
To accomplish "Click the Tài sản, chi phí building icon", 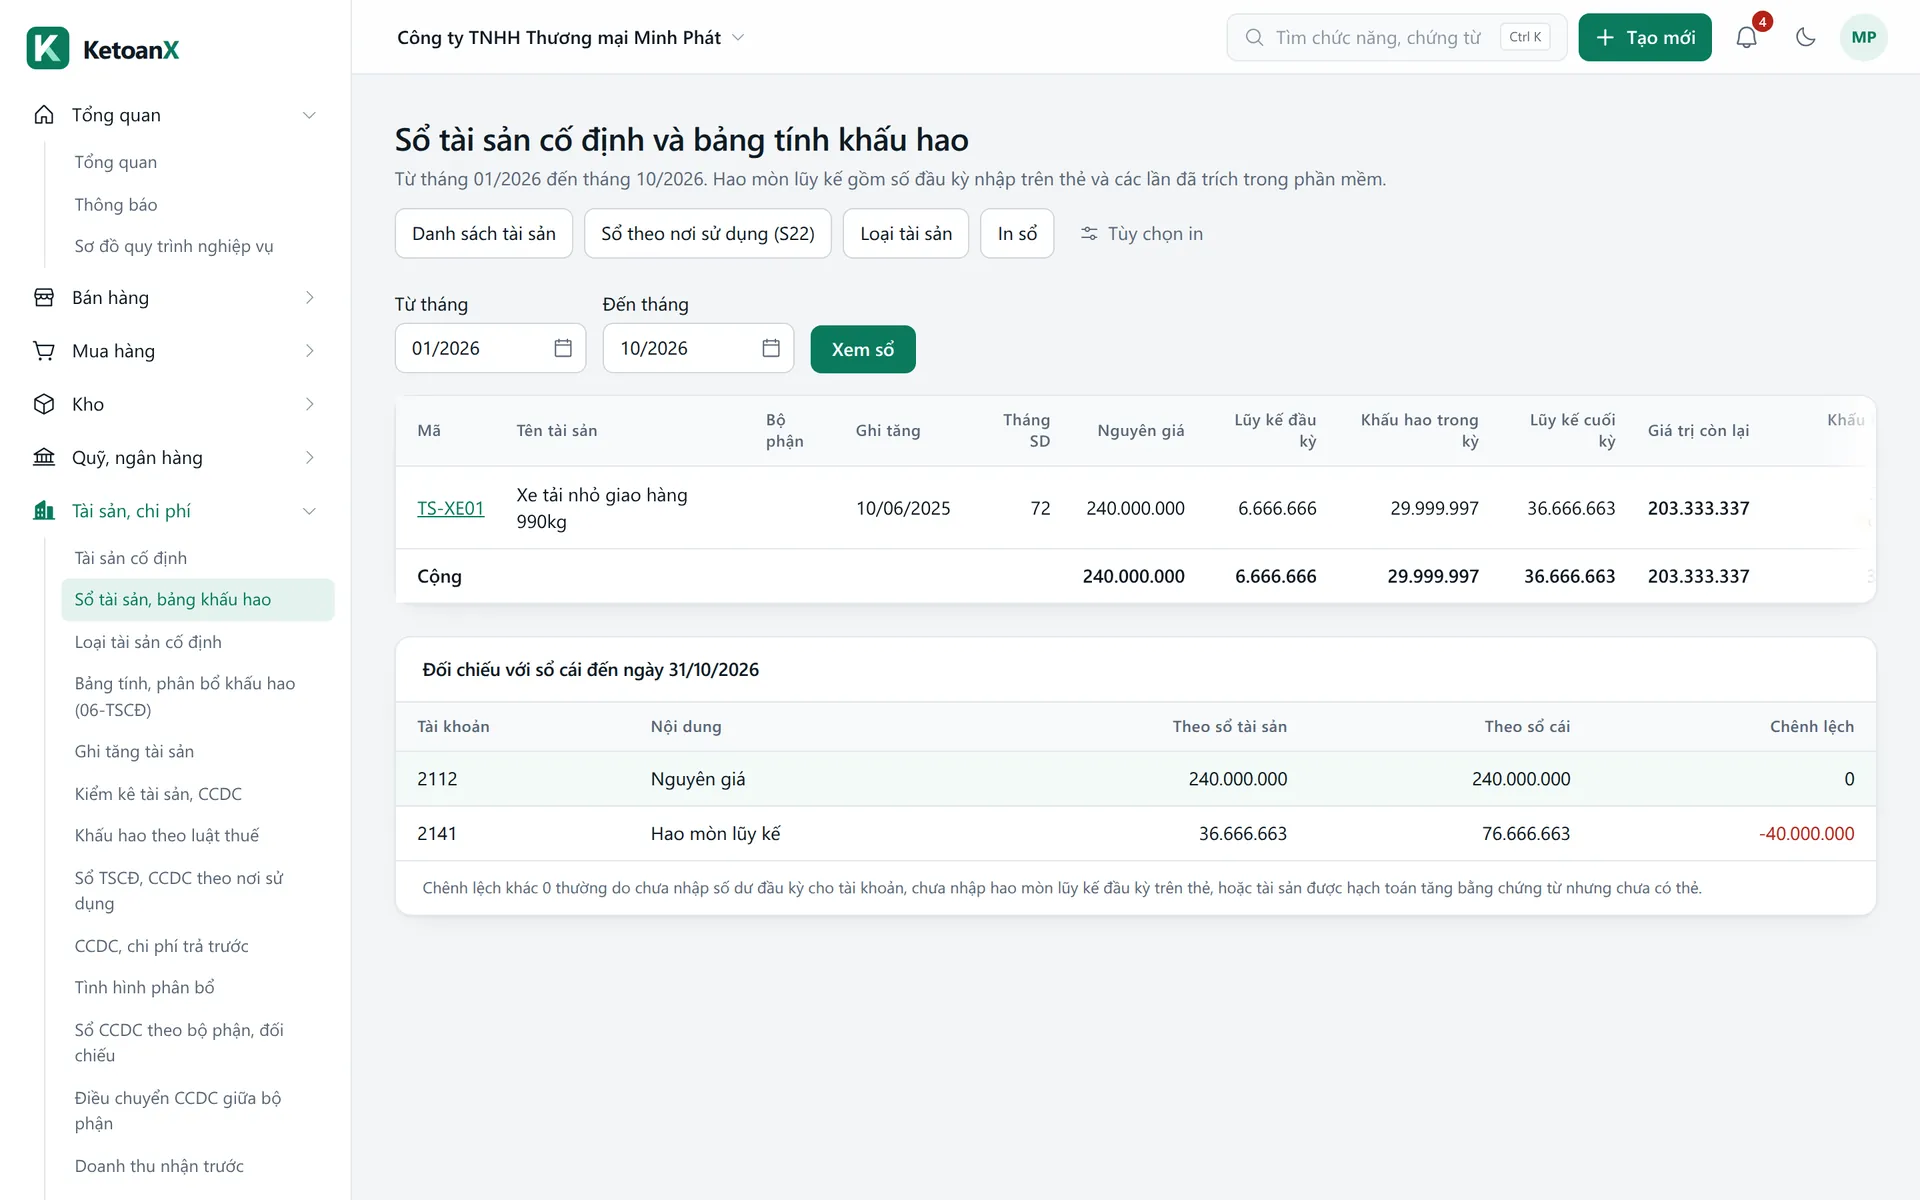I will [44, 511].
